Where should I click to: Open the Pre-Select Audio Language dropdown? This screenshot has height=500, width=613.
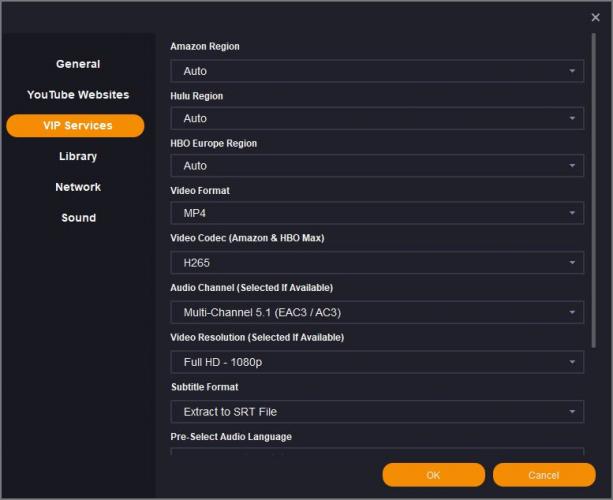pyautogui.click(x=376, y=453)
